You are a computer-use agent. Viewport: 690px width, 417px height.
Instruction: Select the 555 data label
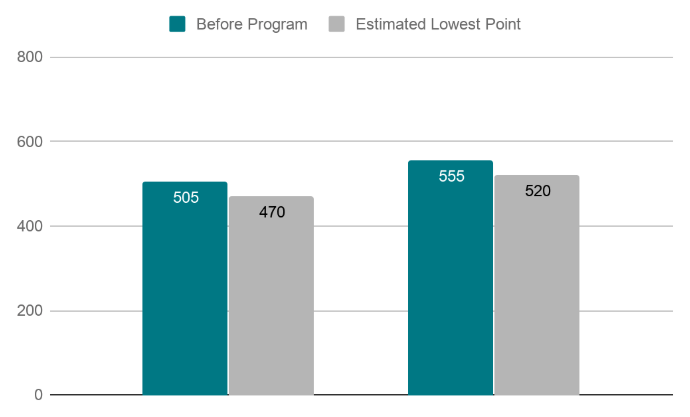[452, 176]
